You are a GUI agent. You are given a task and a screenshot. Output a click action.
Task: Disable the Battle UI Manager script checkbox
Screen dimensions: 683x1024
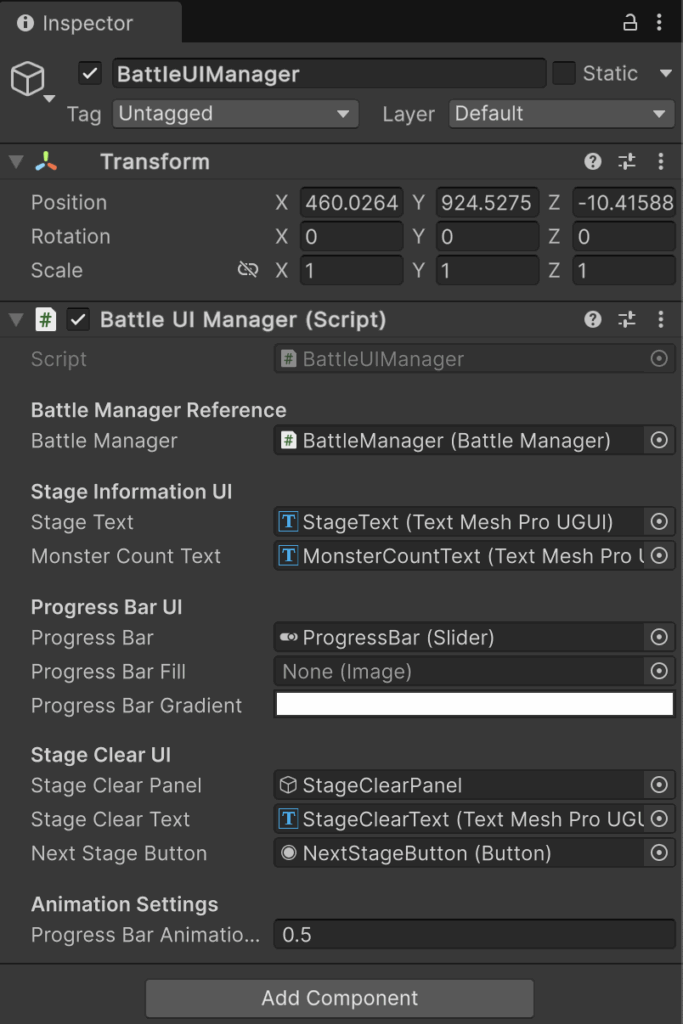tap(78, 319)
